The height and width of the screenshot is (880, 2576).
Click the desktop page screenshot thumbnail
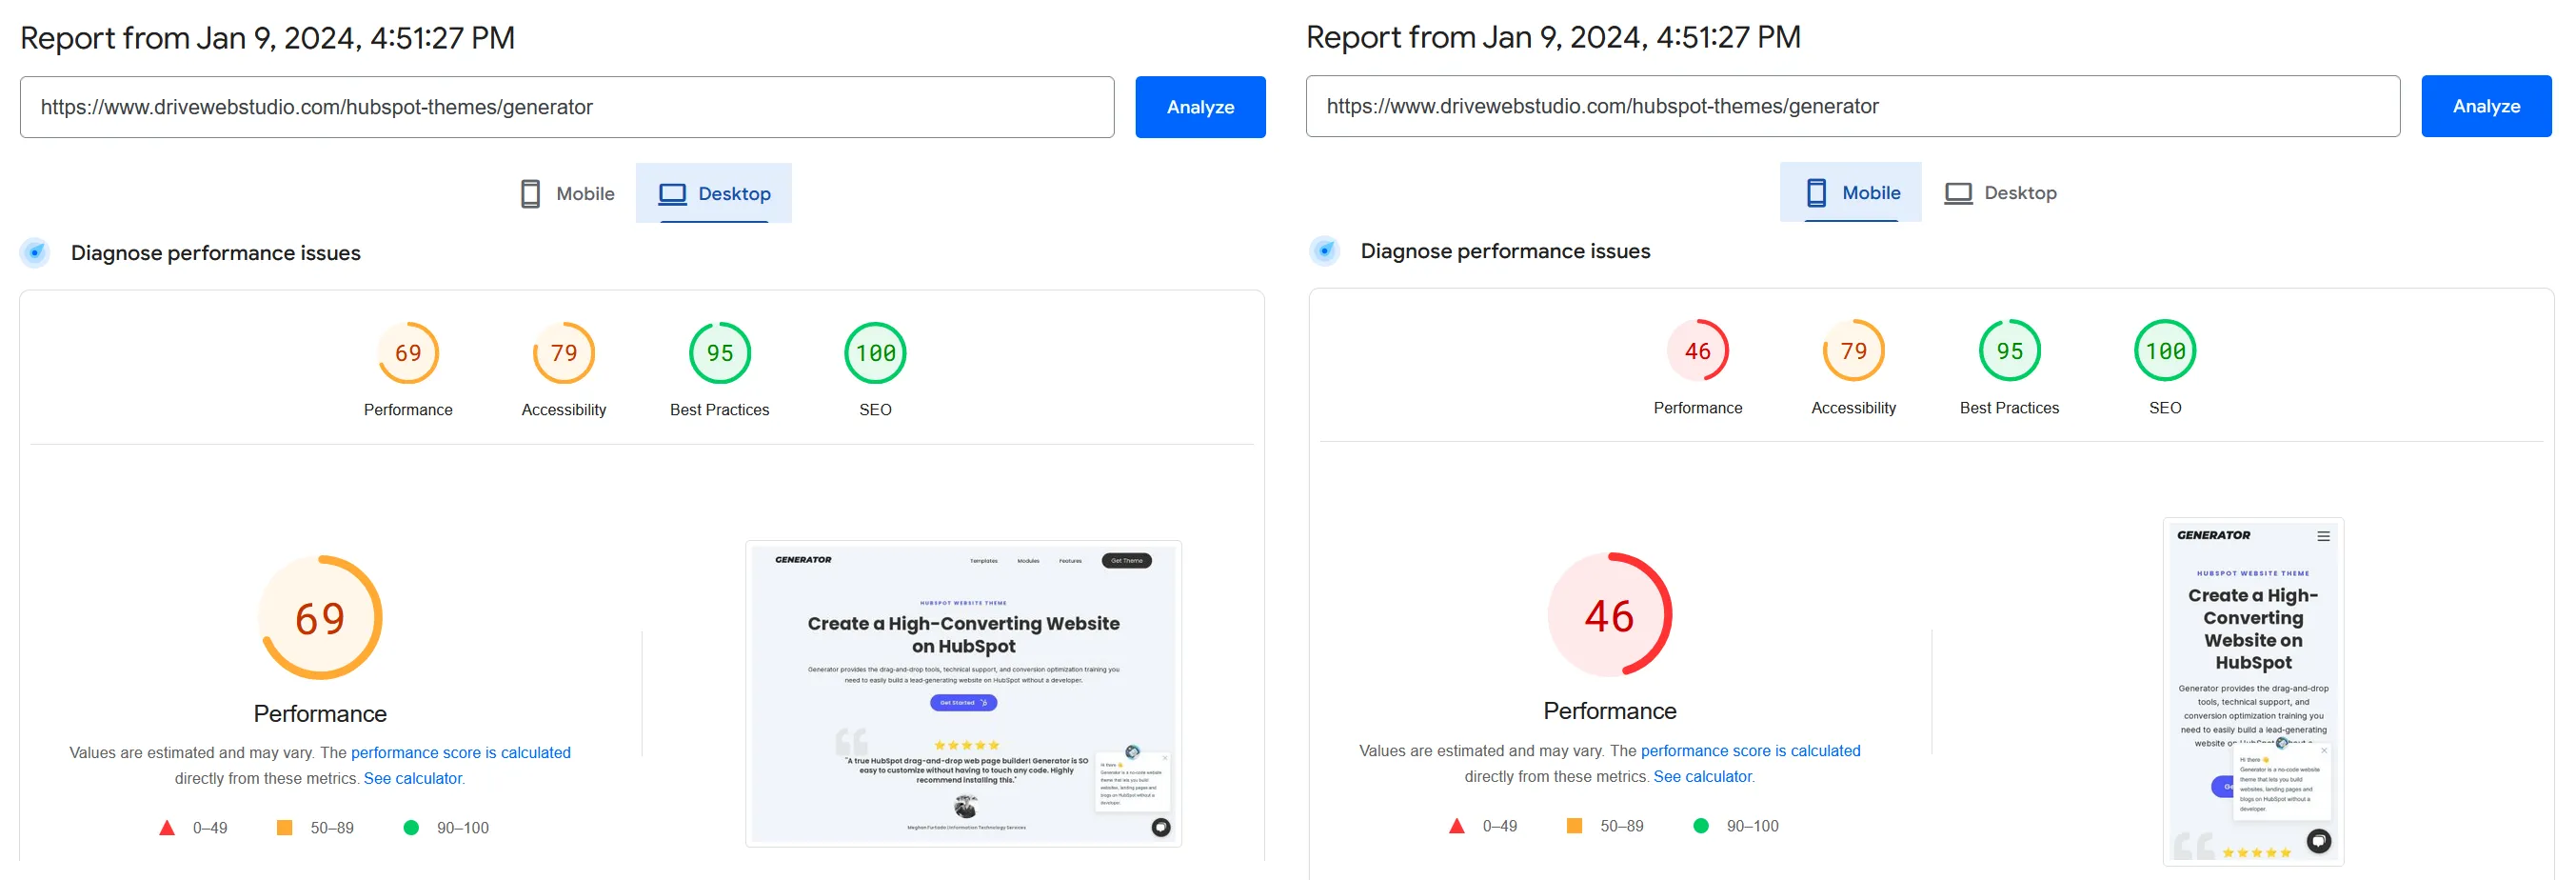tap(963, 693)
